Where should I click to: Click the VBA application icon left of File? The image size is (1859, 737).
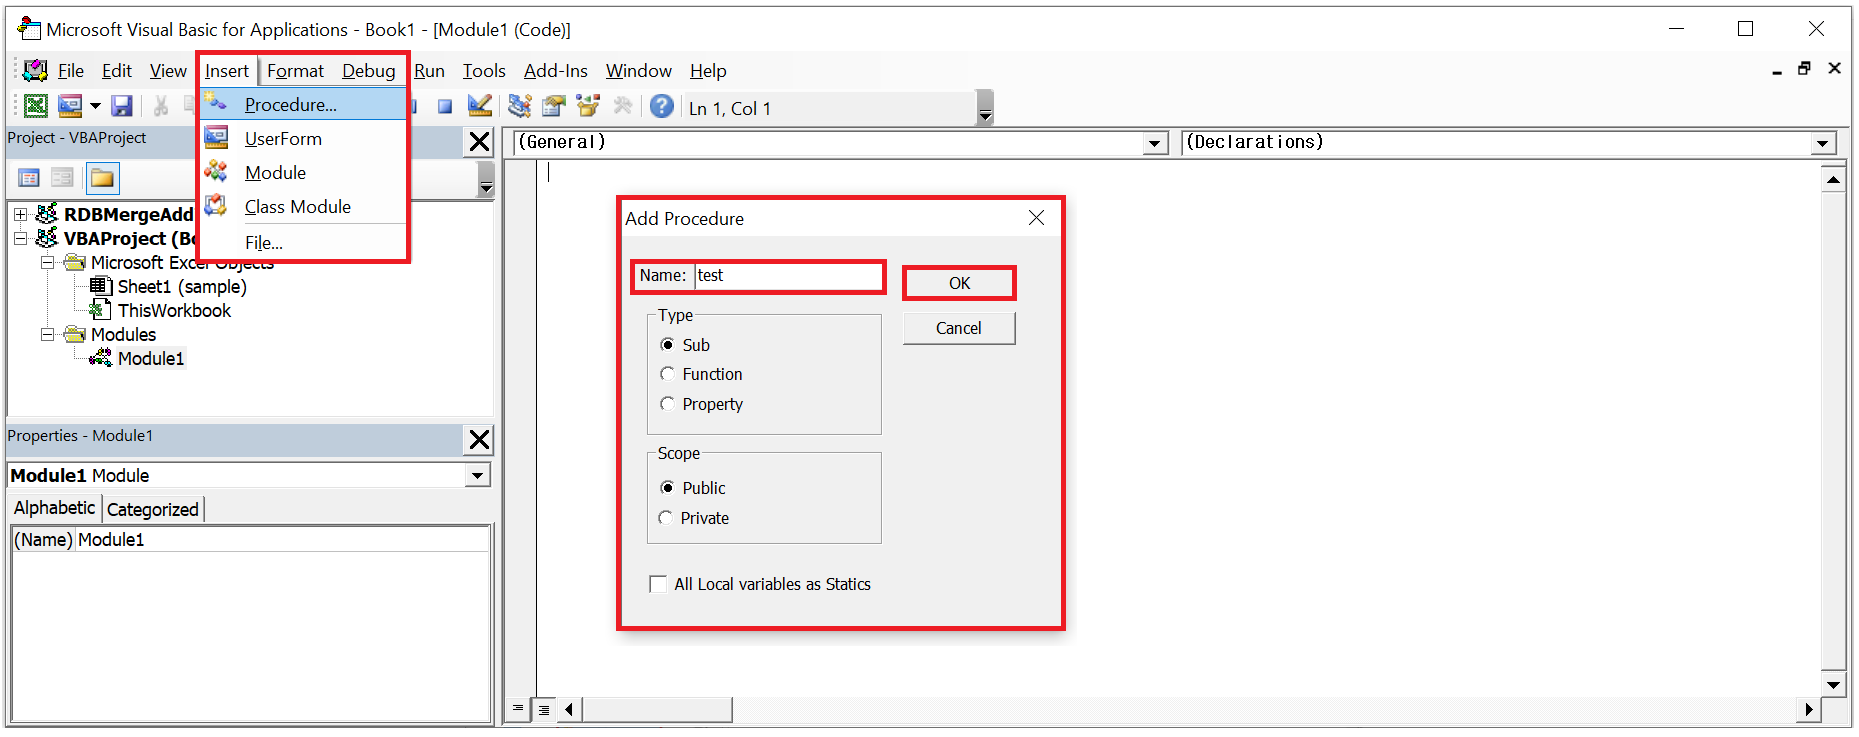[x=35, y=71]
